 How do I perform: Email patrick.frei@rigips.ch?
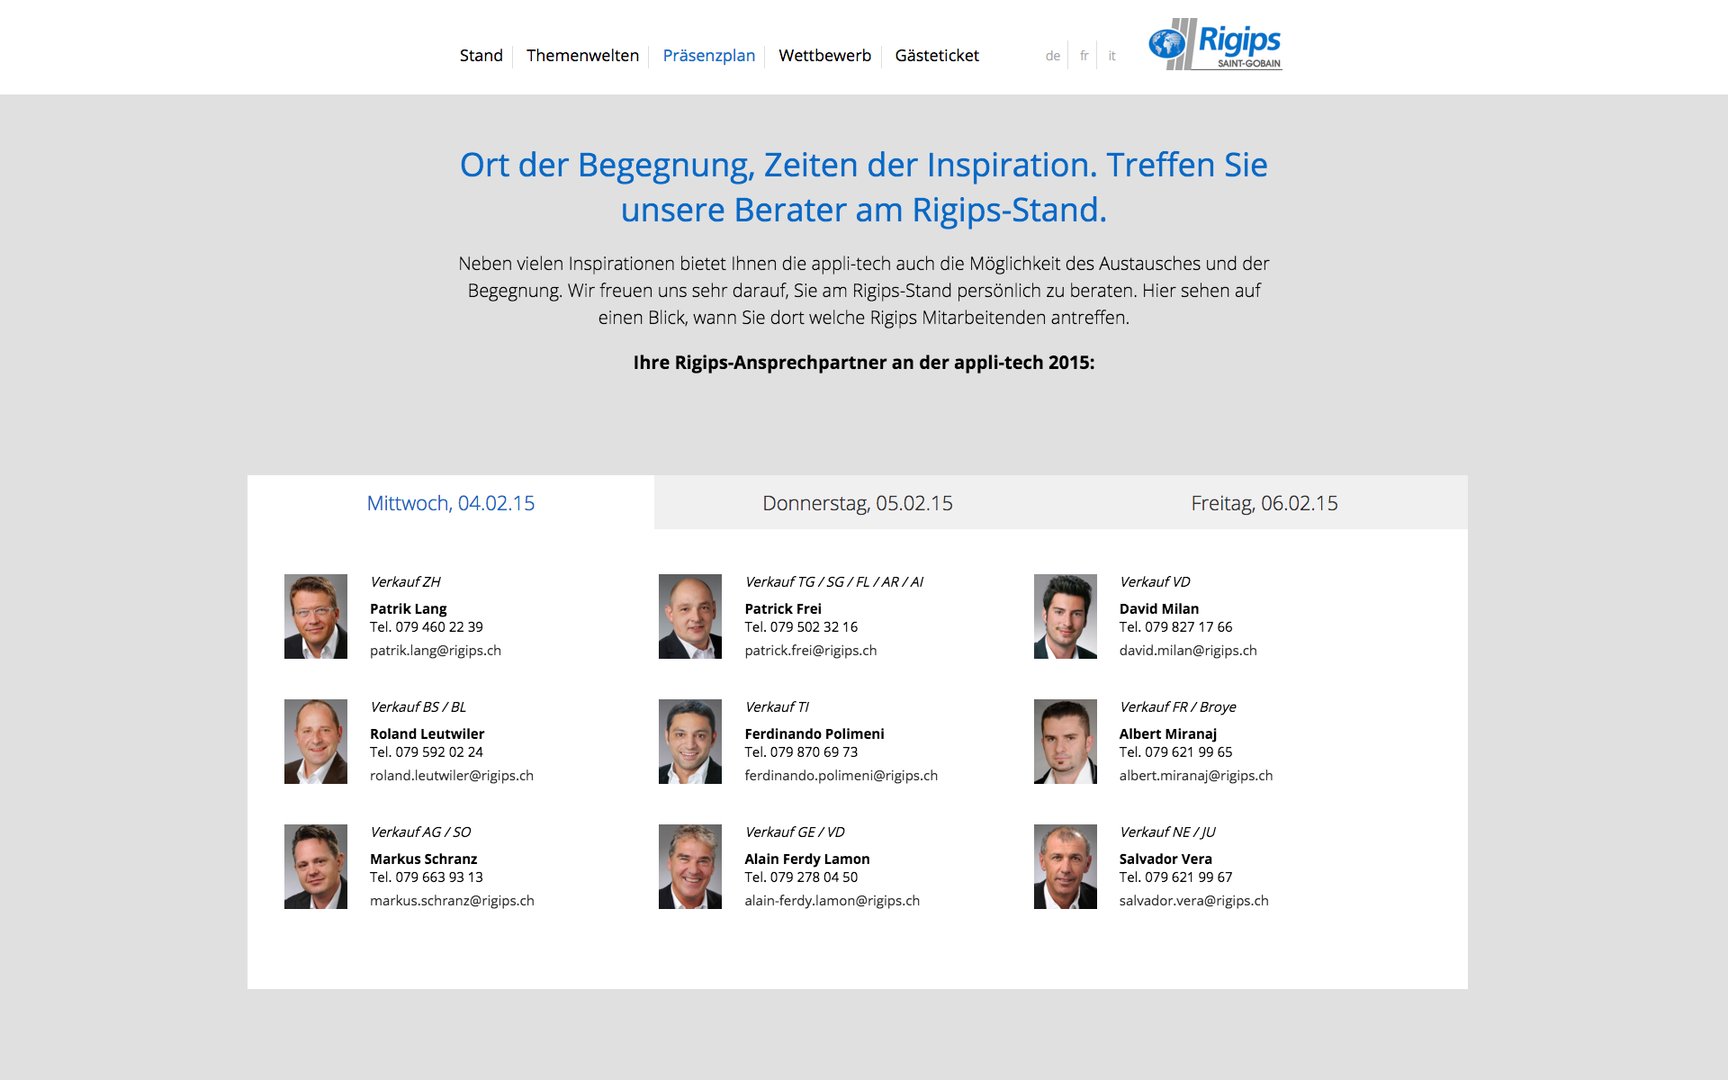pyautogui.click(x=811, y=650)
